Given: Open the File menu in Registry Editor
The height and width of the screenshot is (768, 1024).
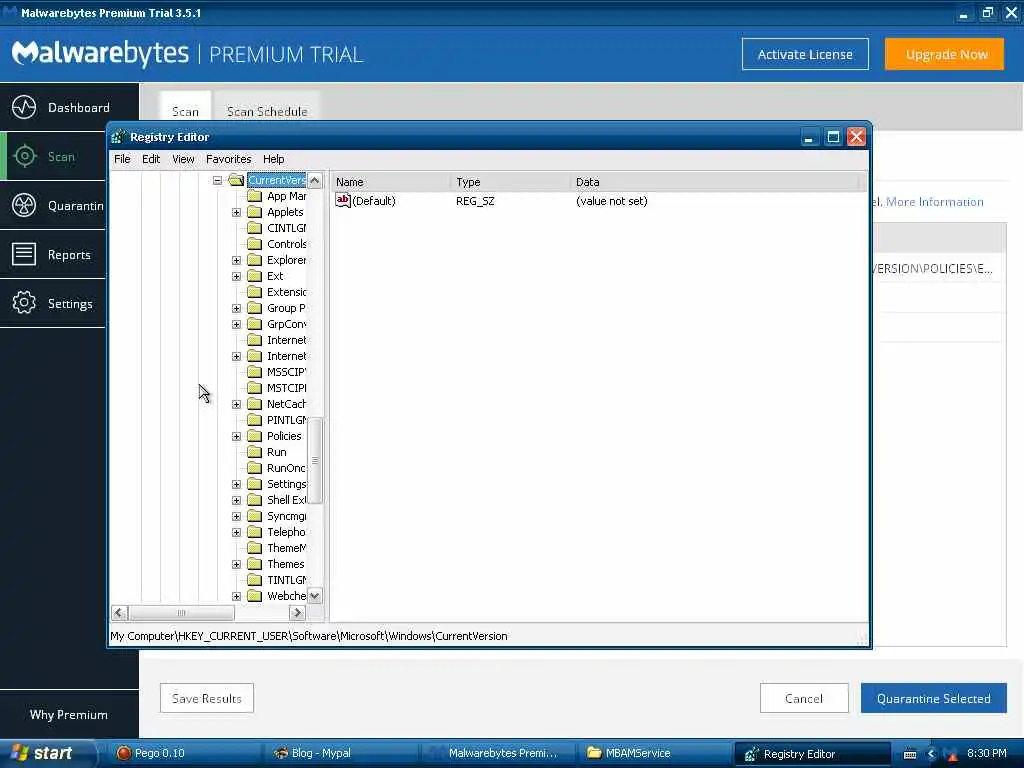Looking at the screenshot, I should pyautogui.click(x=122, y=159).
